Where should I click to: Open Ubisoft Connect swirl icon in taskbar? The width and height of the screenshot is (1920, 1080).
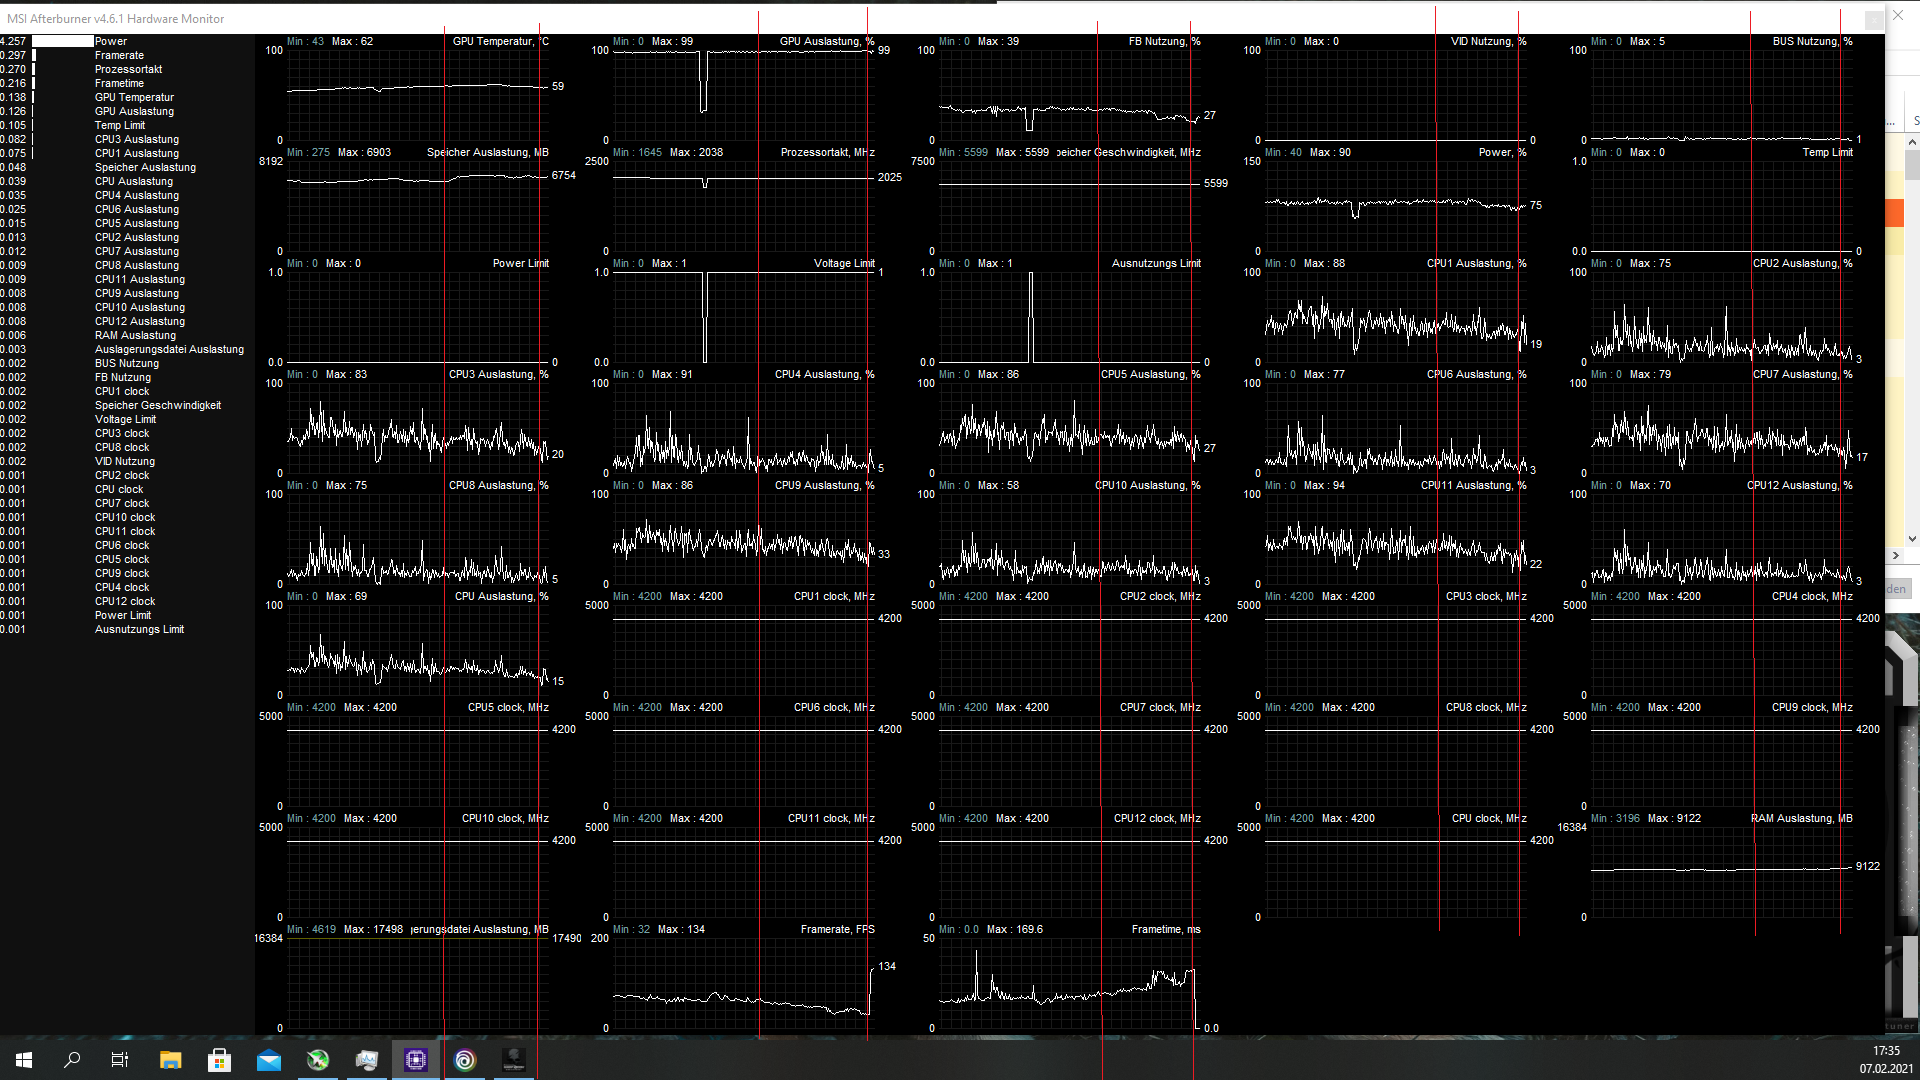coord(465,1060)
